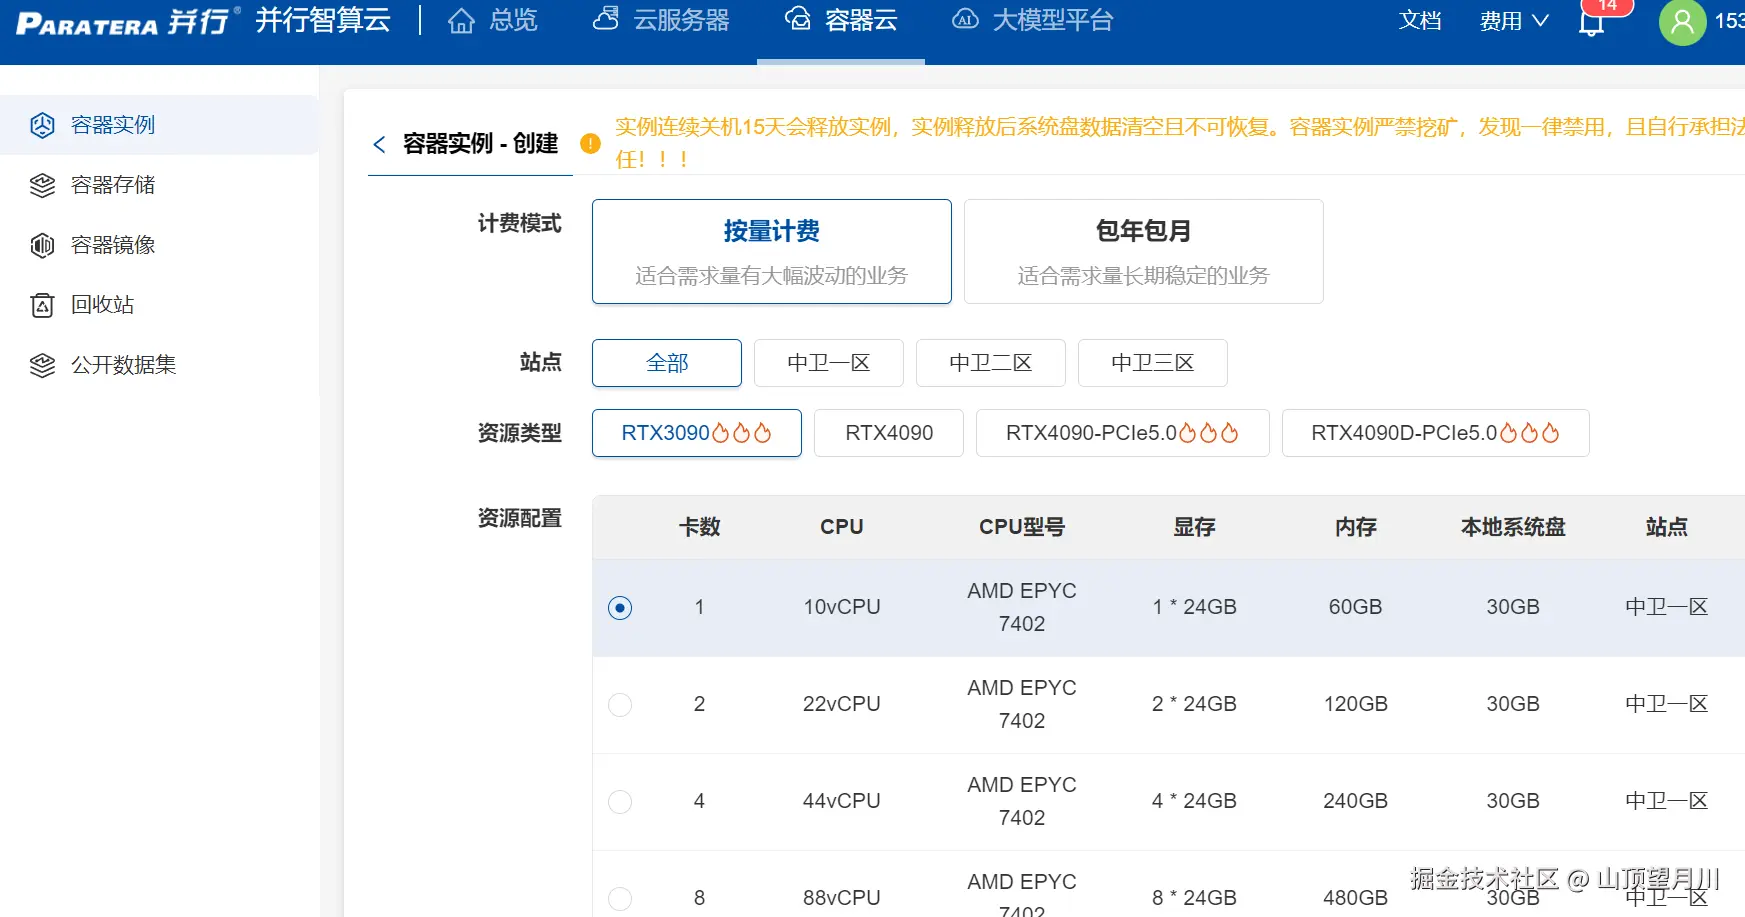
Task: Click the 并行智算云 brand title
Action: pos(323,21)
